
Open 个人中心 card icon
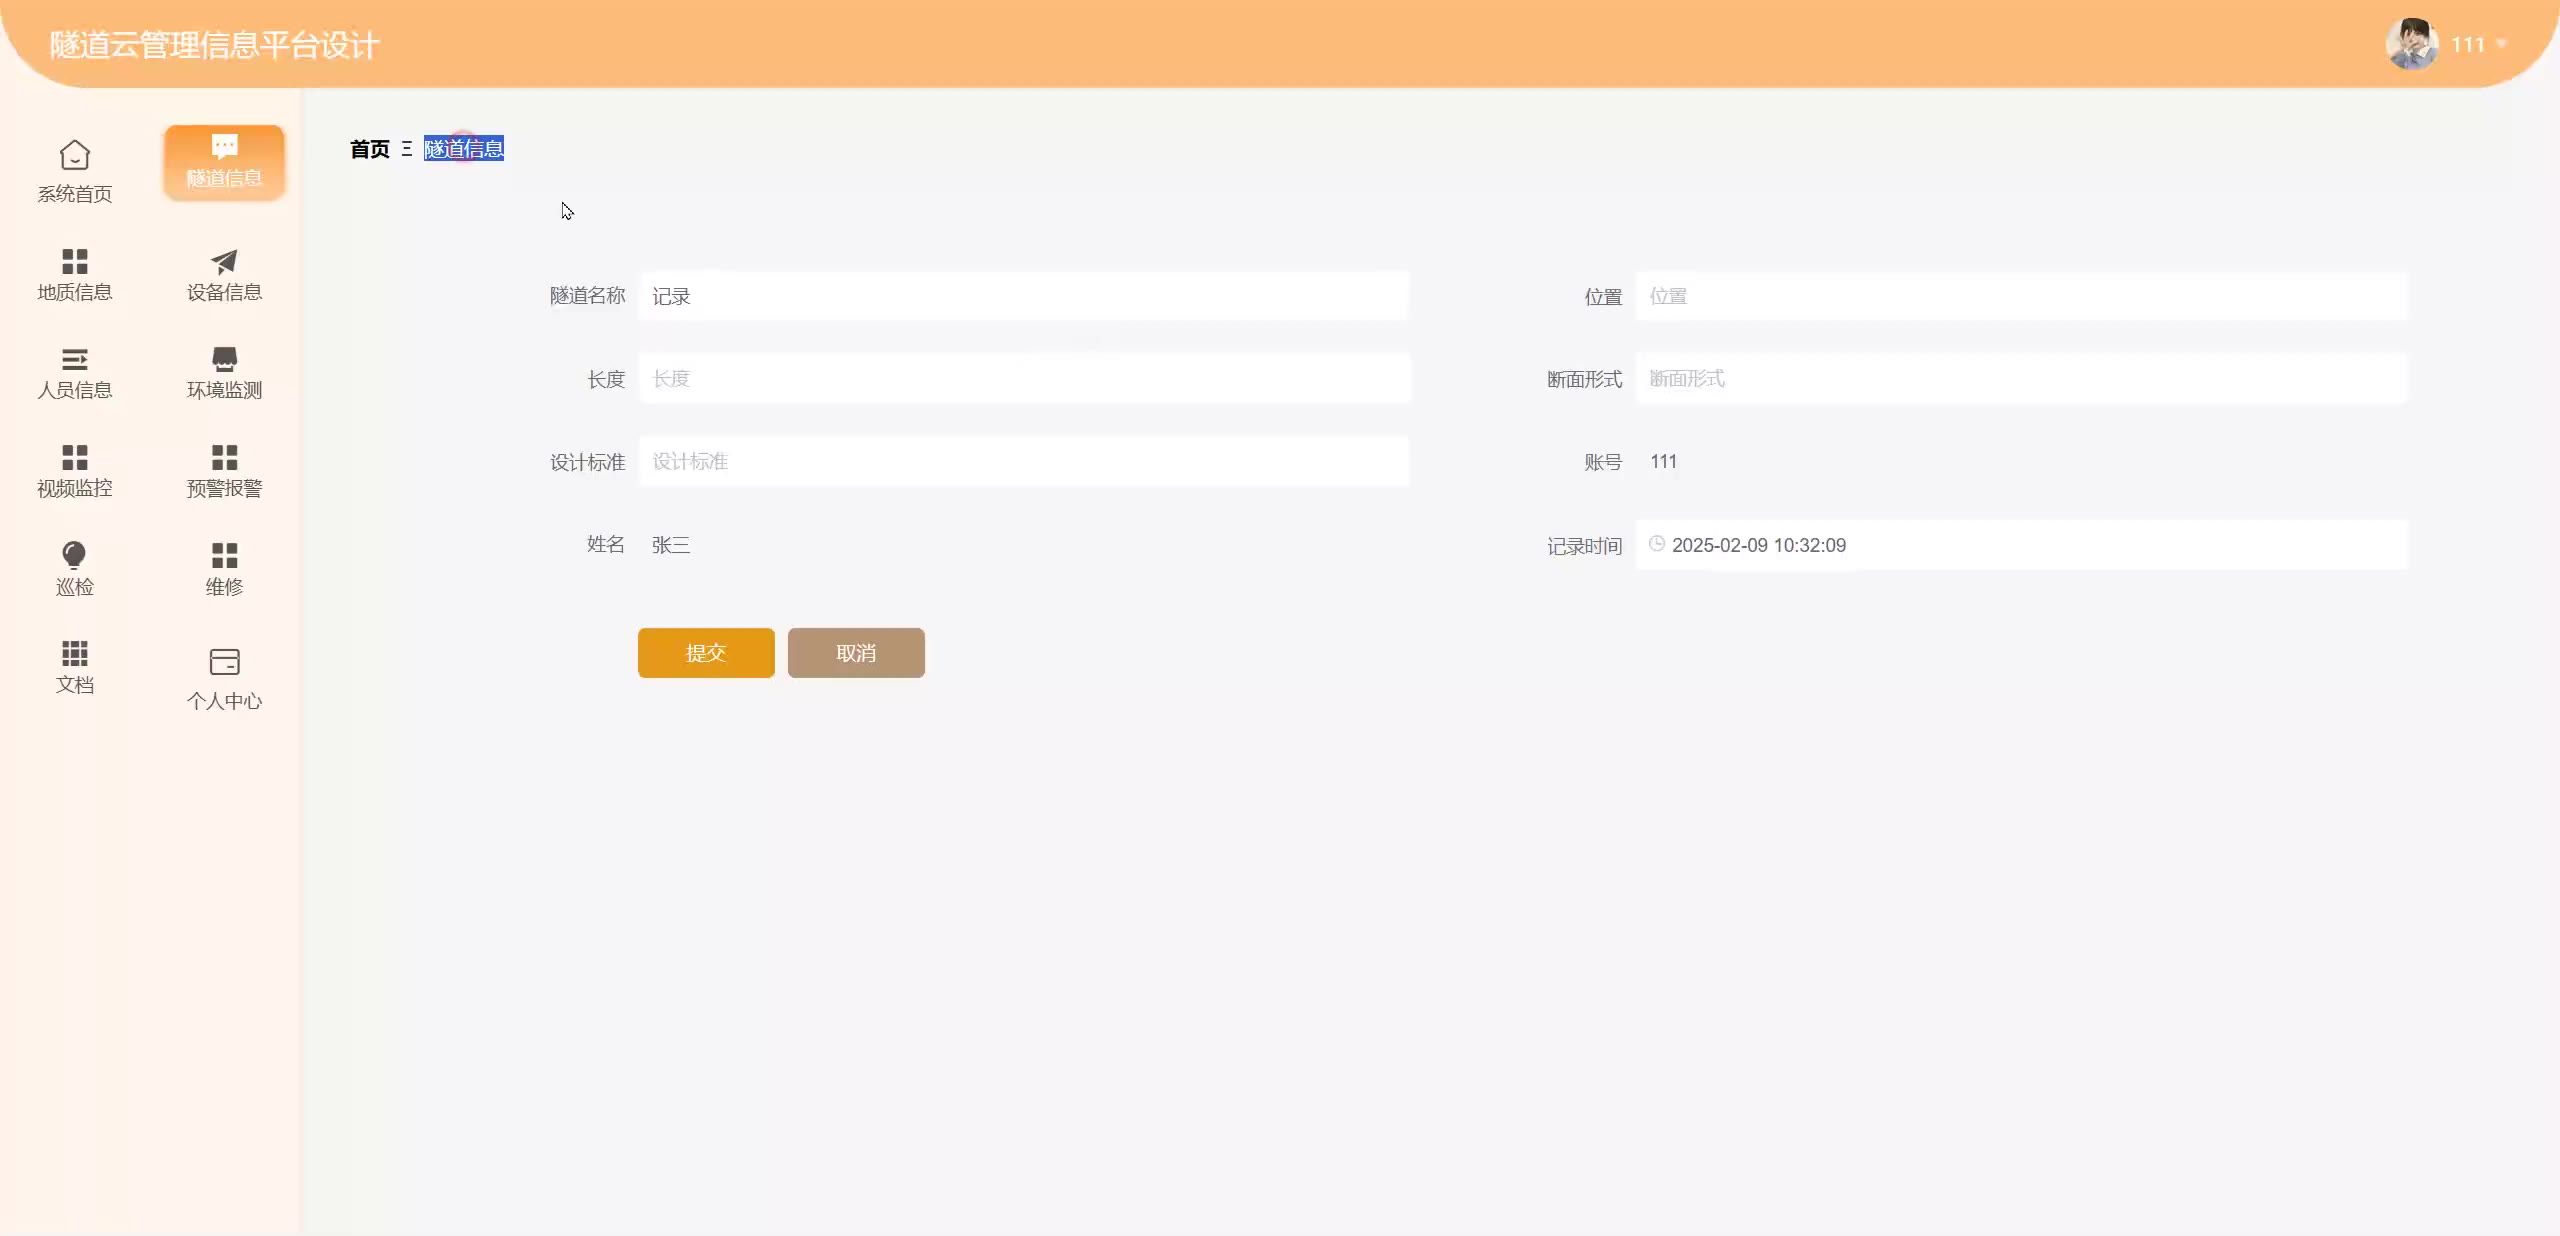(224, 662)
